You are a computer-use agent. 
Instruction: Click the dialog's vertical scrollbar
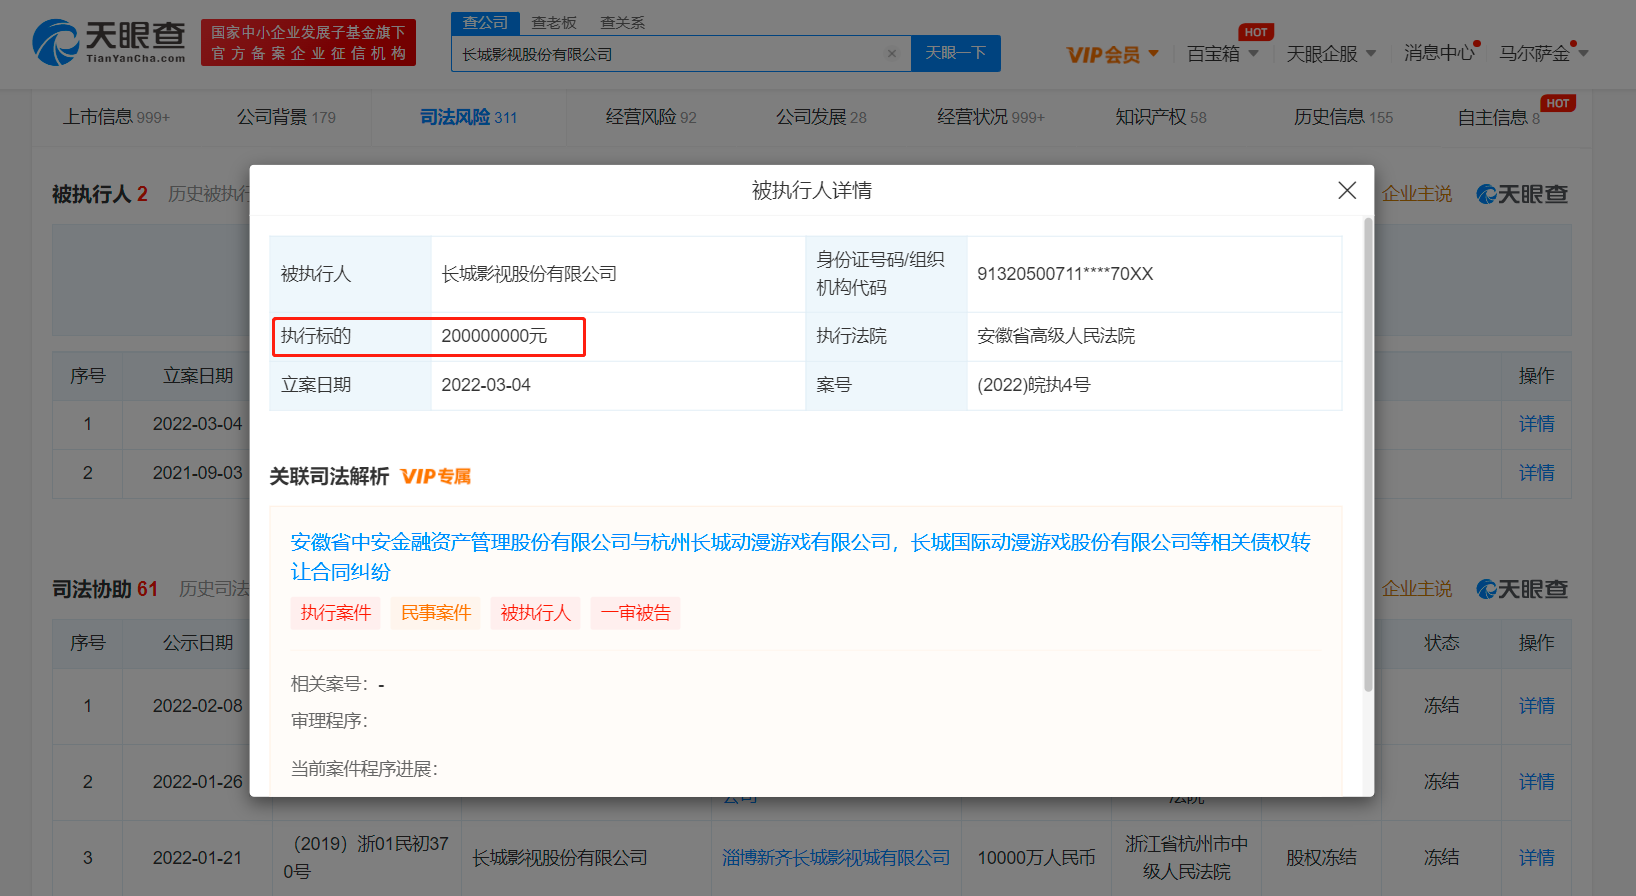[1368, 455]
